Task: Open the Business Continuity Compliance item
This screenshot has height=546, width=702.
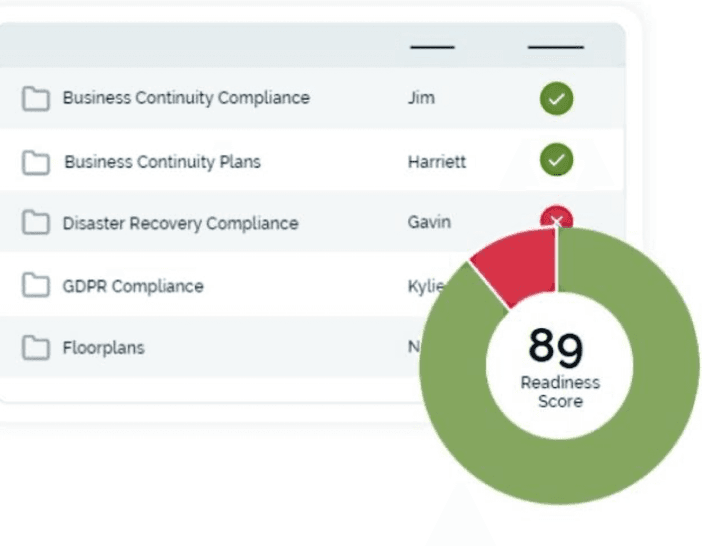Action: tap(186, 98)
